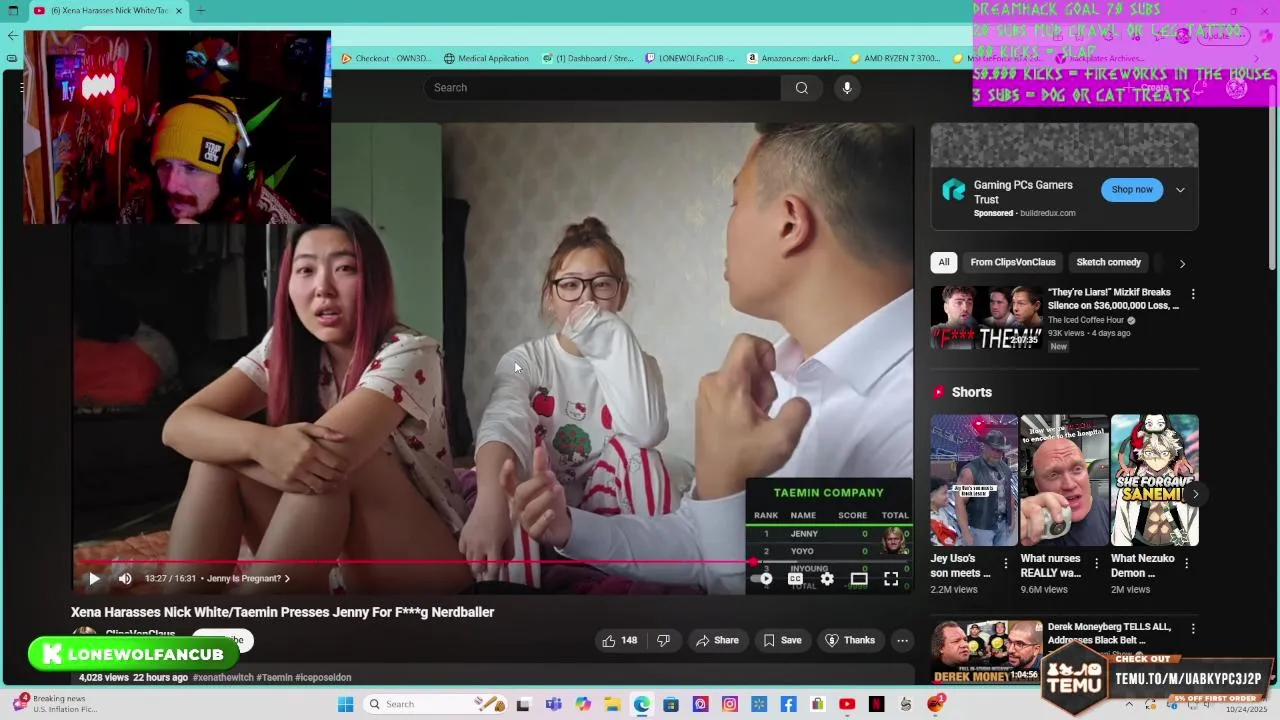Open the Mizkif 'They're Liars!' video thumbnail
Image resolution: width=1280 pixels, height=720 pixels.
986,318
